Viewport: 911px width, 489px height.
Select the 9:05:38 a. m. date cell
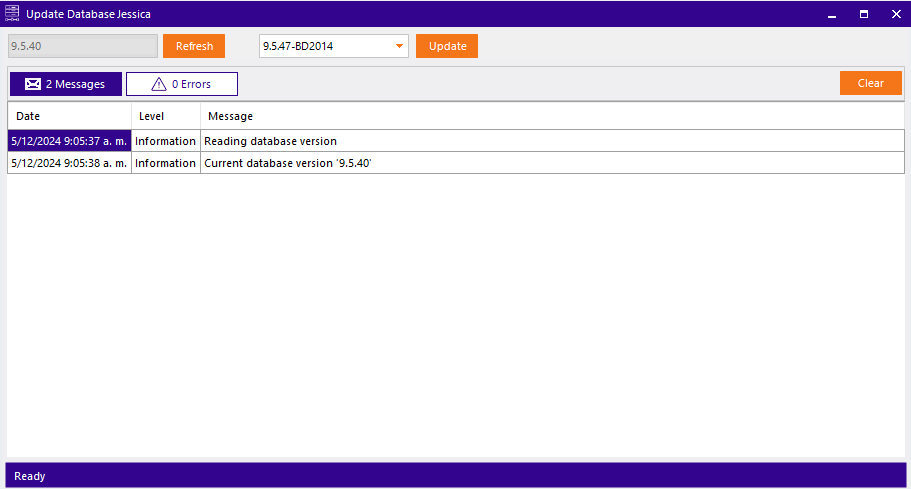[x=69, y=163]
